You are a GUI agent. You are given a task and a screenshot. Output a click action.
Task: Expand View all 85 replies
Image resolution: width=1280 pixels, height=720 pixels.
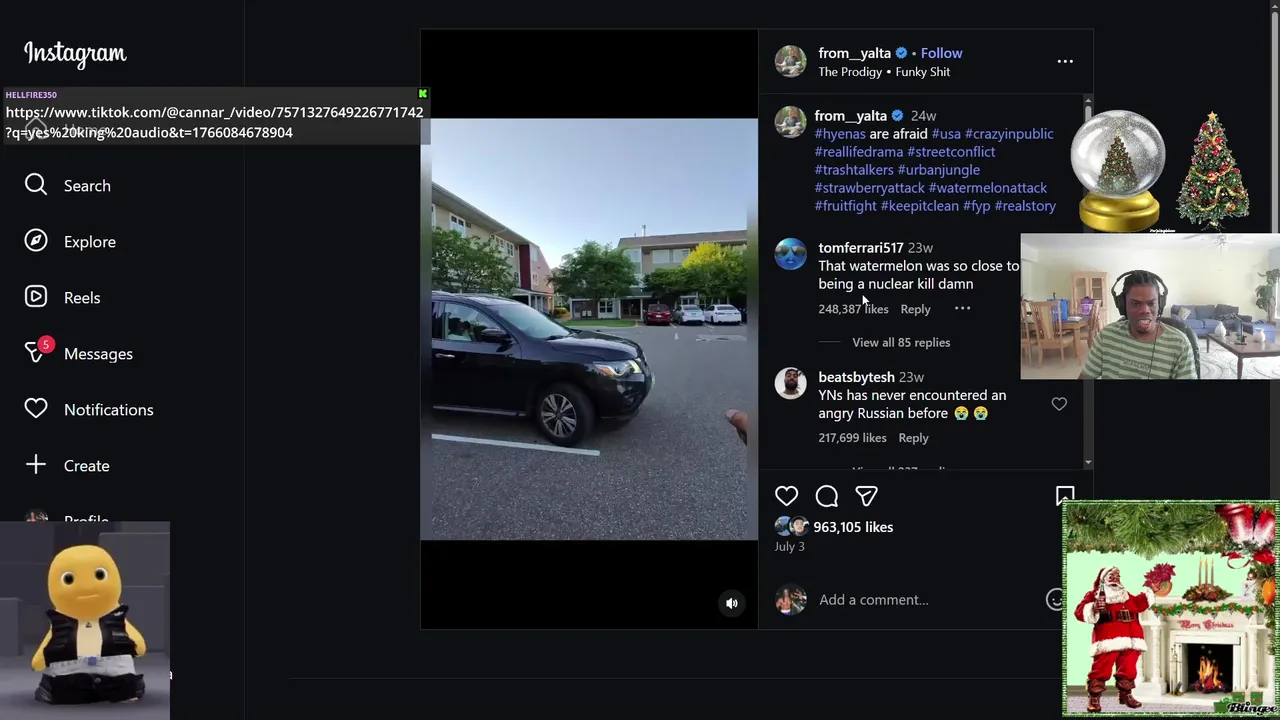coord(901,343)
